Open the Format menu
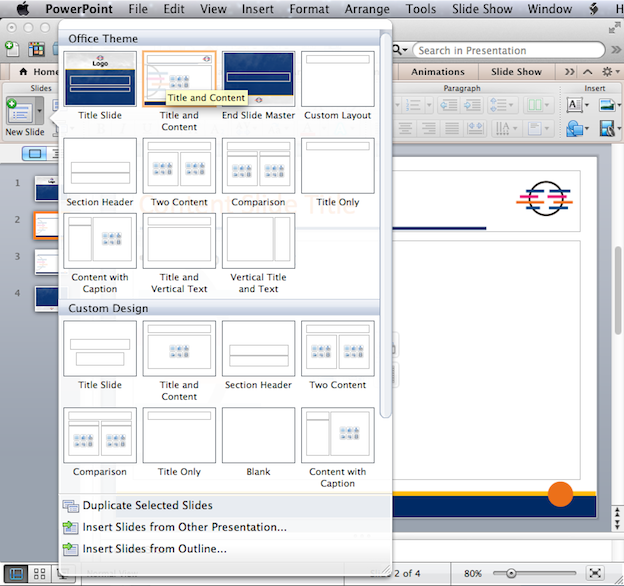Screen dimensions: 624x586 (x=309, y=9)
